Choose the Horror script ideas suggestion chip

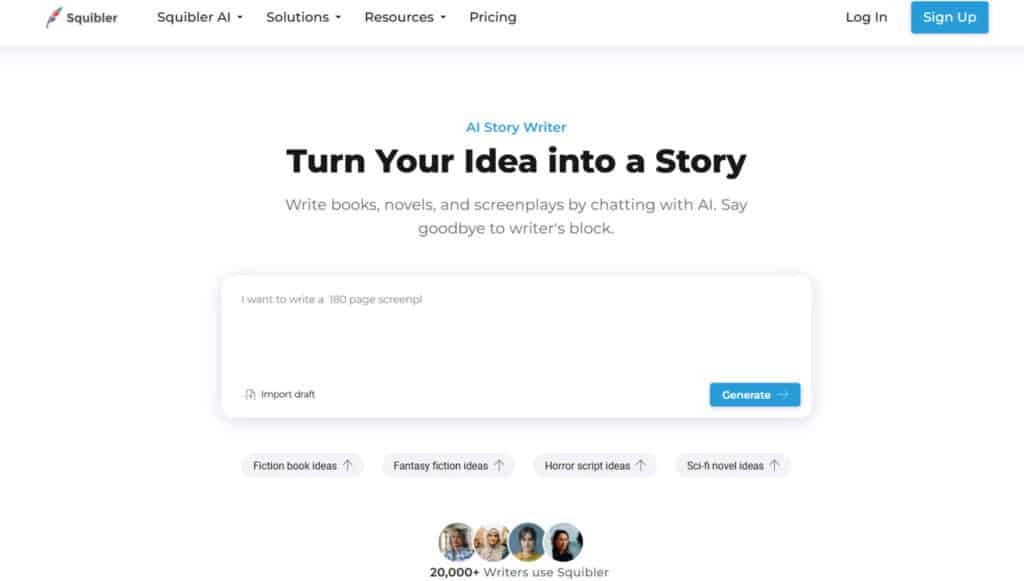tap(587, 465)
